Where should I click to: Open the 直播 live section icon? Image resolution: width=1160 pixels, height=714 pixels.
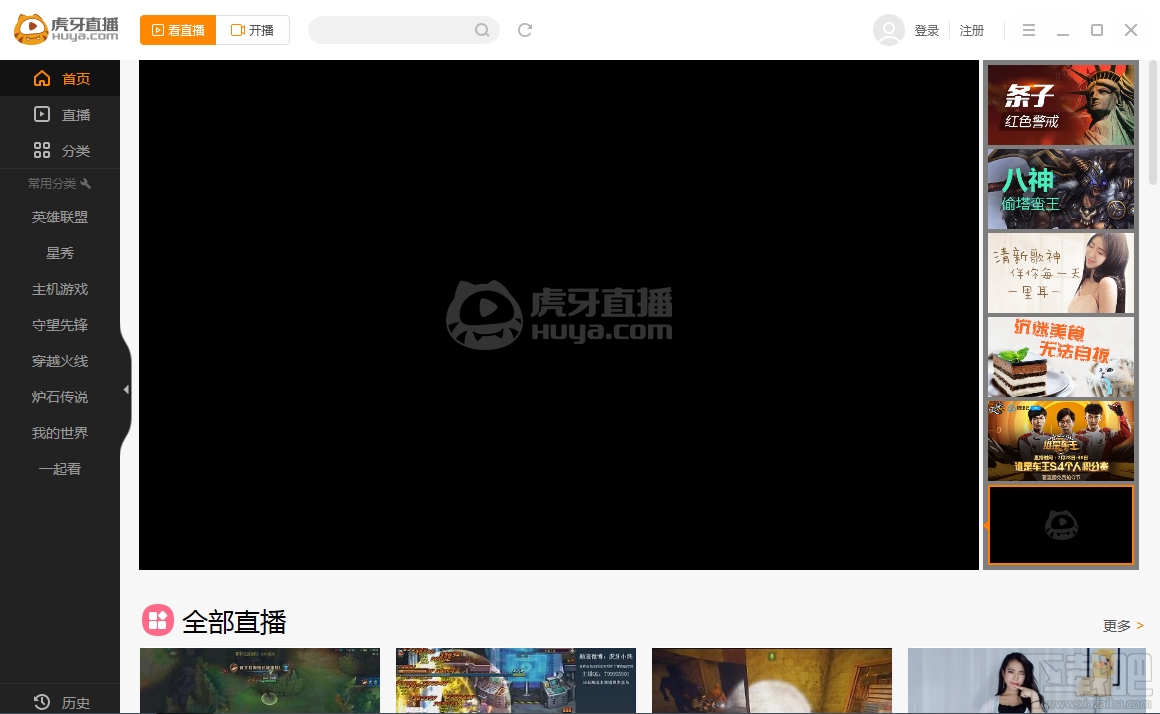pos(41,114)
